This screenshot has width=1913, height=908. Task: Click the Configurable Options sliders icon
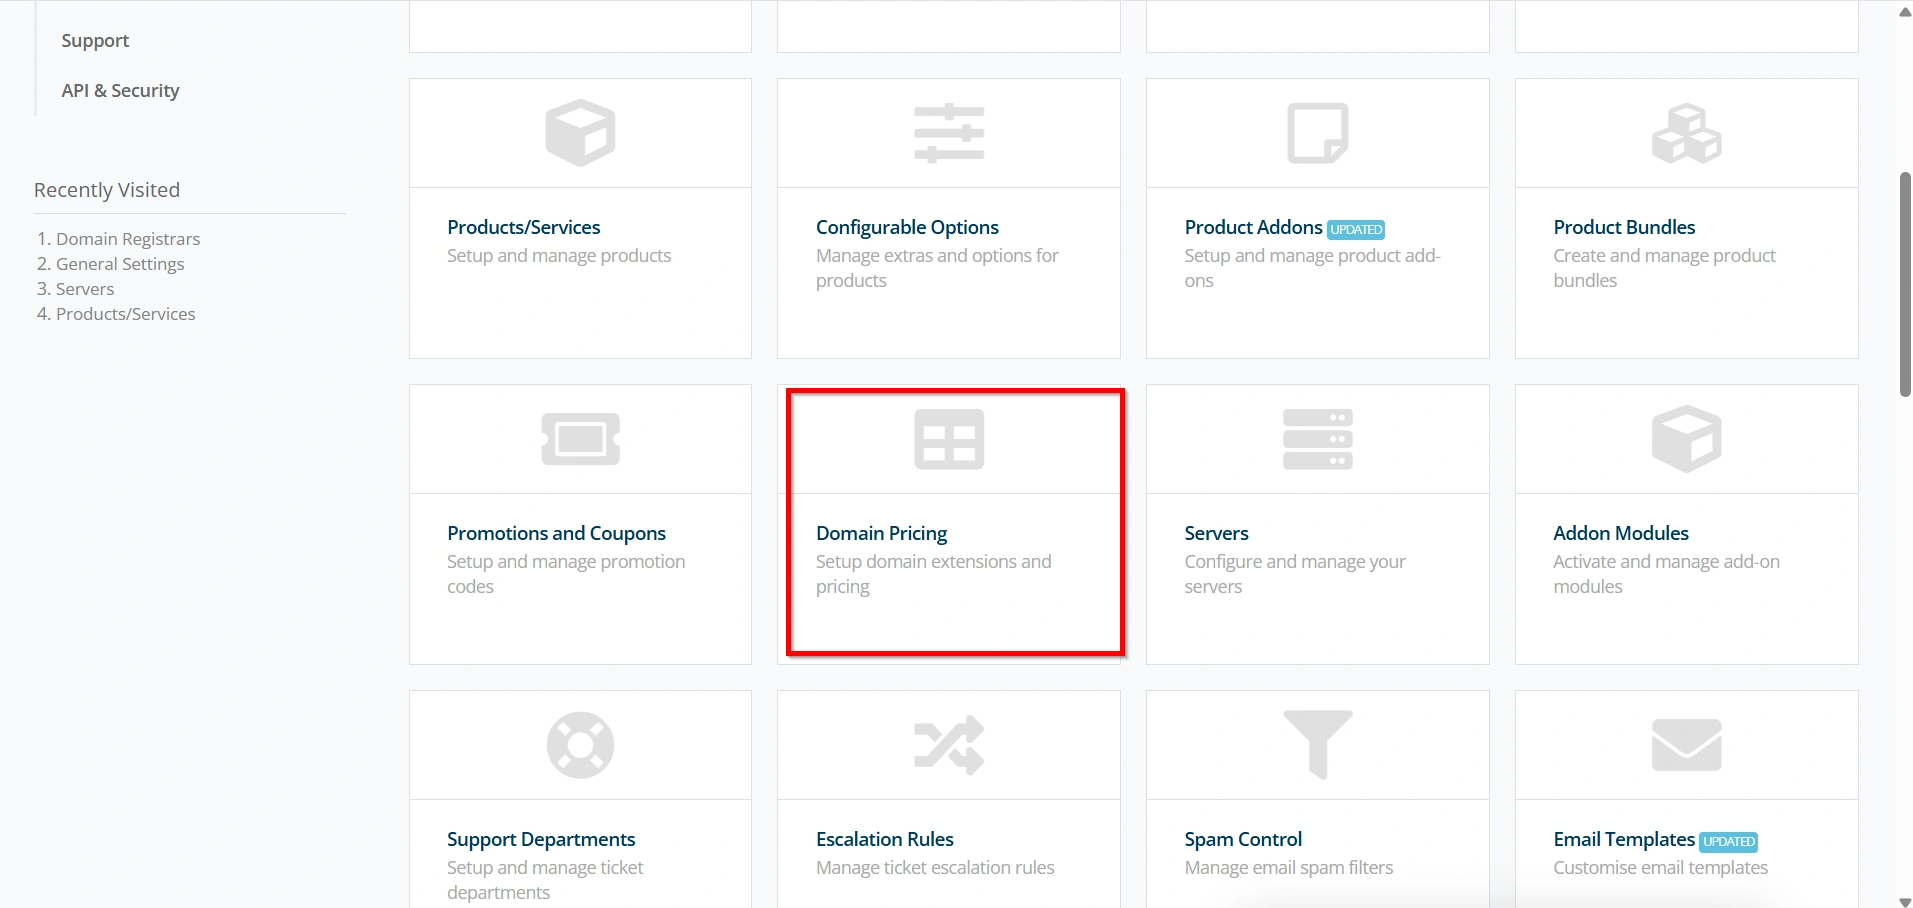click(949, 133)
